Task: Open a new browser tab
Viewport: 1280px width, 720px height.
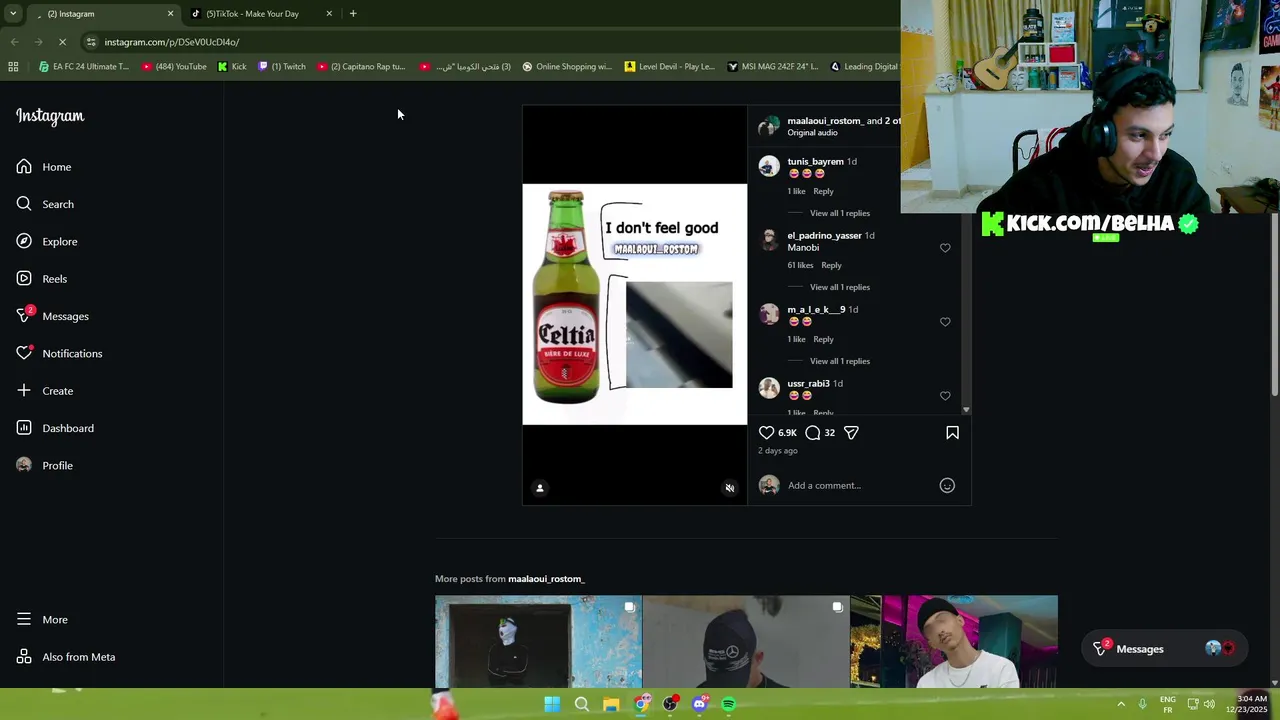Action: tap(353, 14)
